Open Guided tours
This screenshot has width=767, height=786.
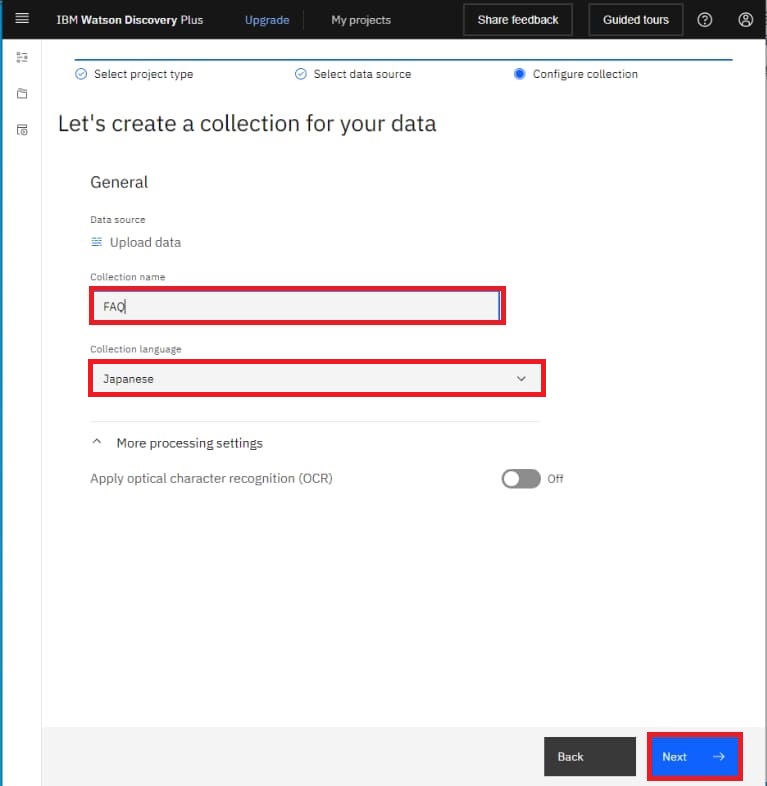click(636, 20)
